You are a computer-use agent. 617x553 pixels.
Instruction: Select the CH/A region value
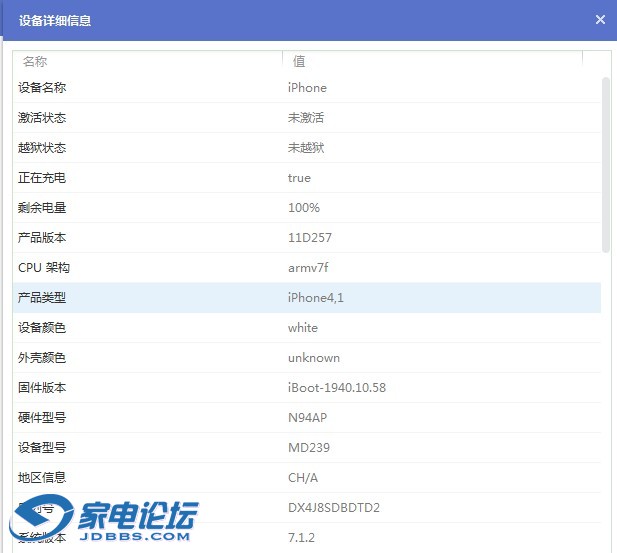(303, 477)
